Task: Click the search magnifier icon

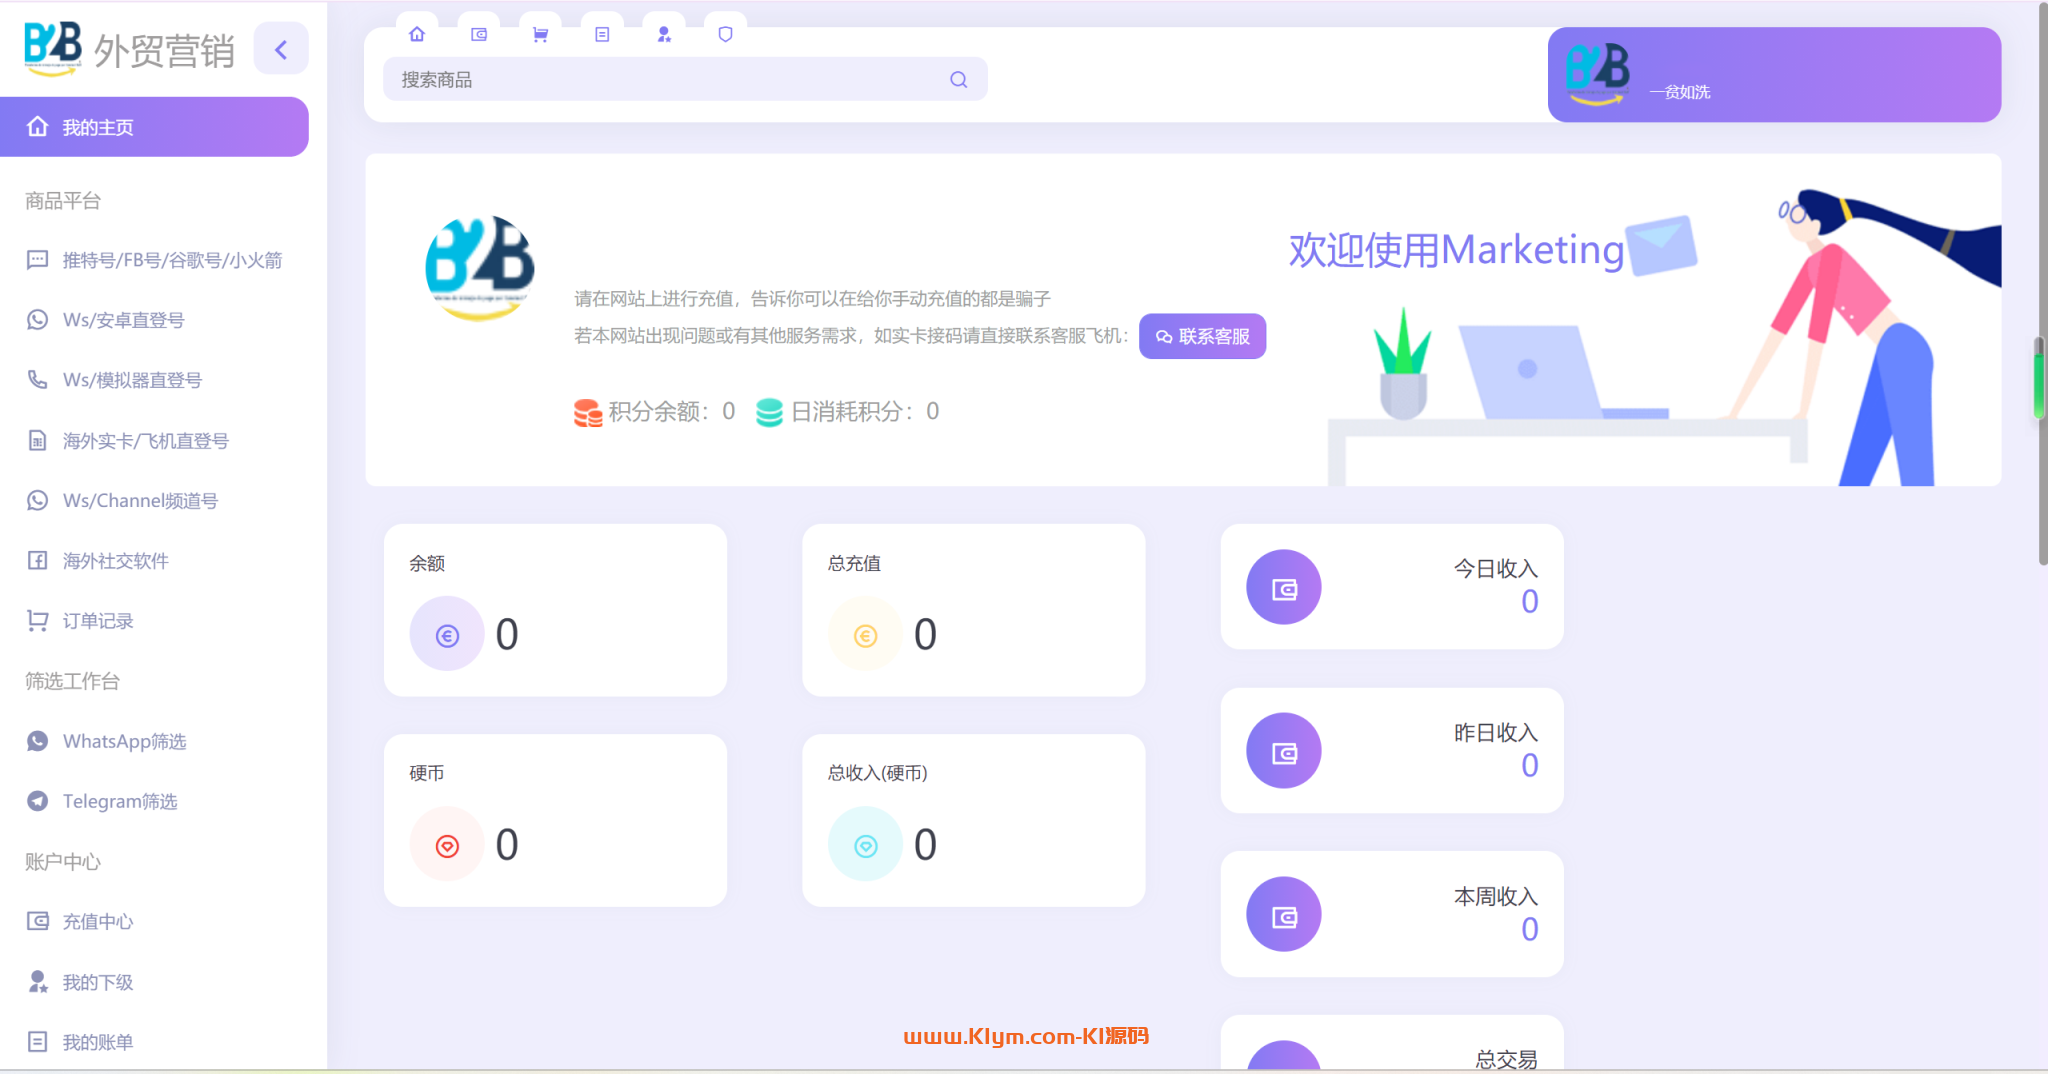Action: (x=958, y=80)
